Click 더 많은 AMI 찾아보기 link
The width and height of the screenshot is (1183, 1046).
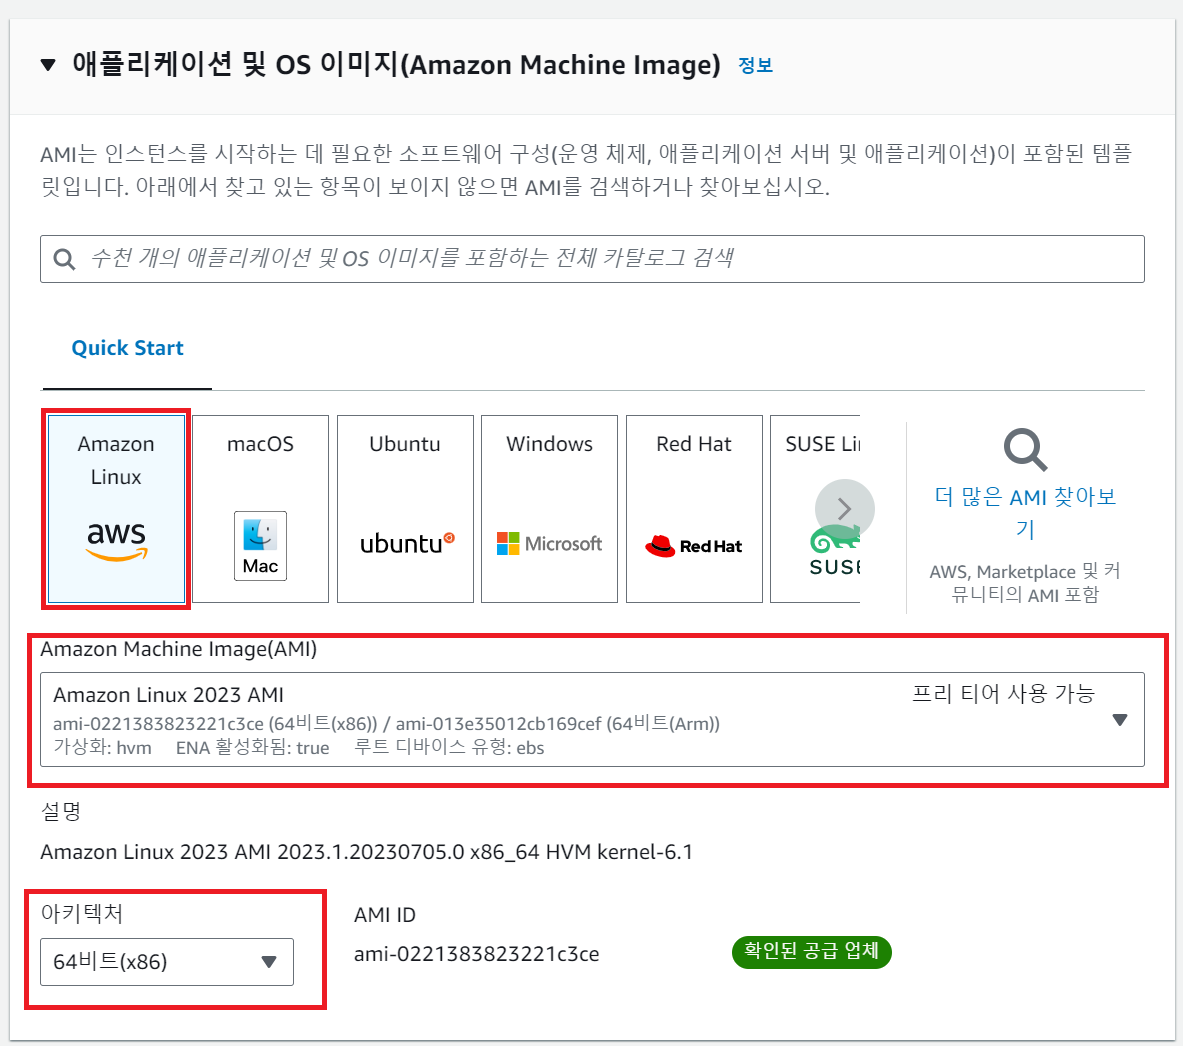coord(1024,511)
